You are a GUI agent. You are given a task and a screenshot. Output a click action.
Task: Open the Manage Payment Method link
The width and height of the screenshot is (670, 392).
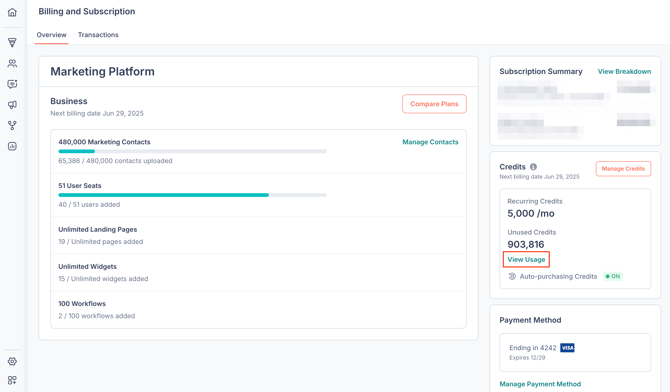pos(540,384)
